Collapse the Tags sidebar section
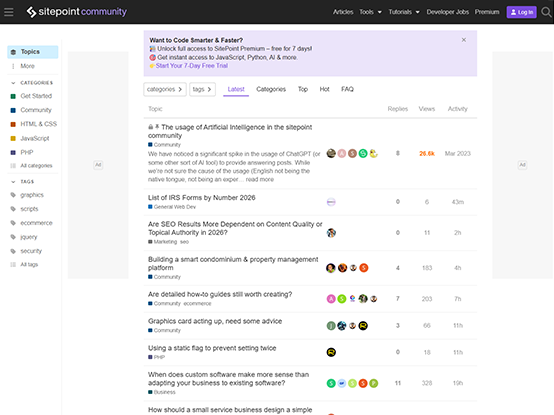The width and height of the screenshot is (554, 415). click(23, 182)
